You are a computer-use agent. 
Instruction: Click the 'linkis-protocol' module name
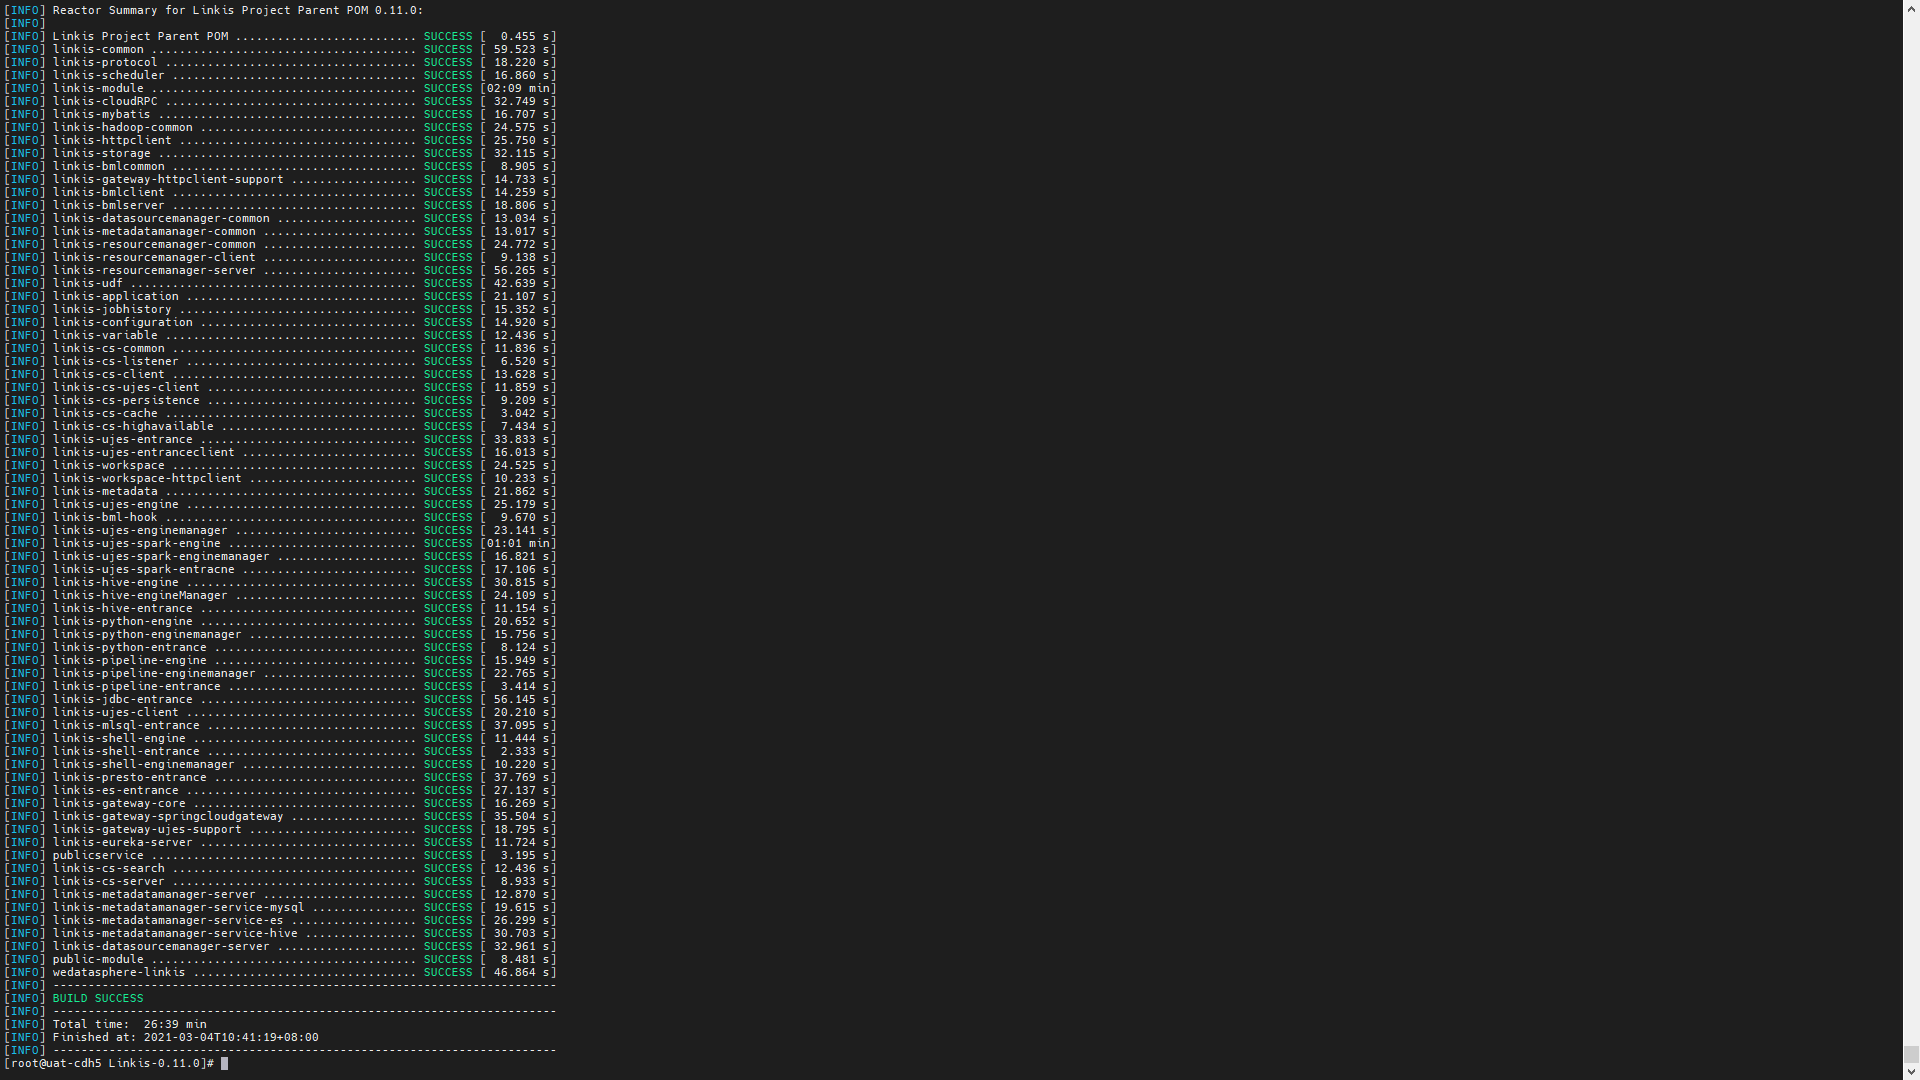105,62
